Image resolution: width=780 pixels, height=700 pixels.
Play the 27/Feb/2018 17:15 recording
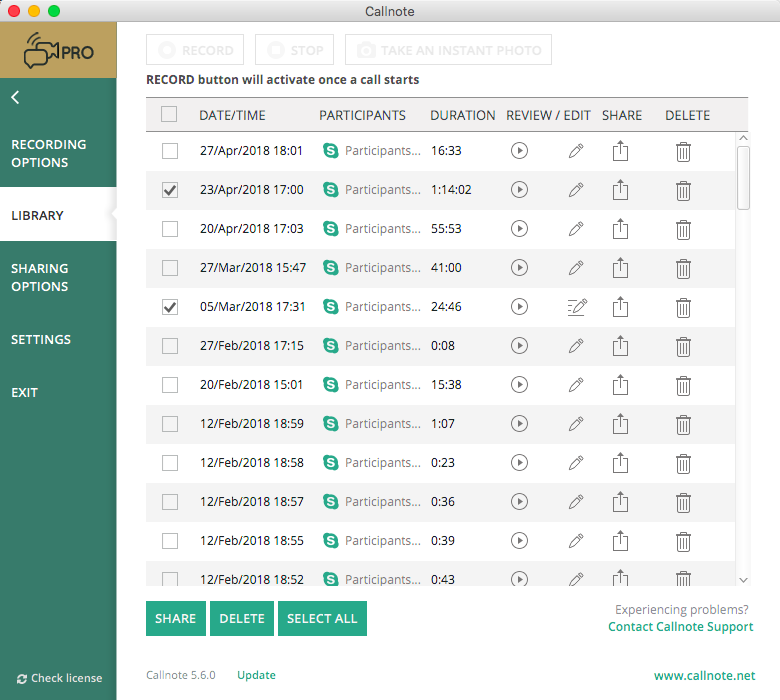519,345
